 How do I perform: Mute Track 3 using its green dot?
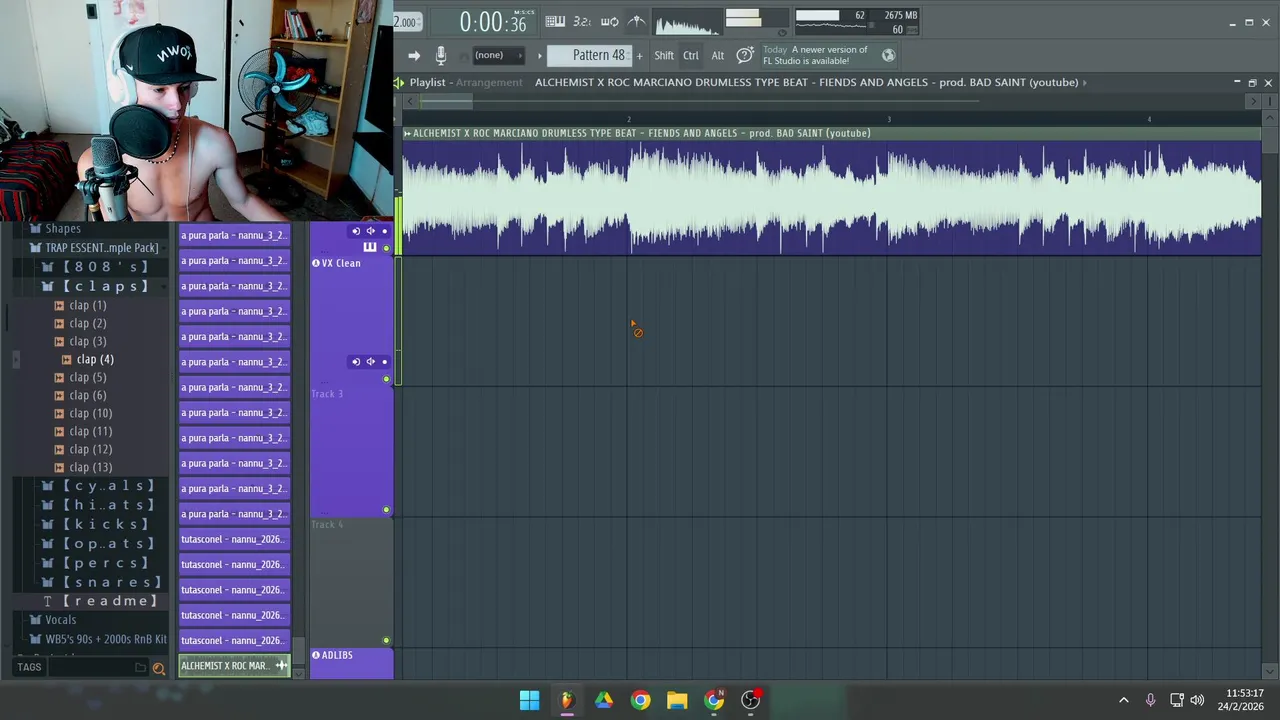[386, 510]
